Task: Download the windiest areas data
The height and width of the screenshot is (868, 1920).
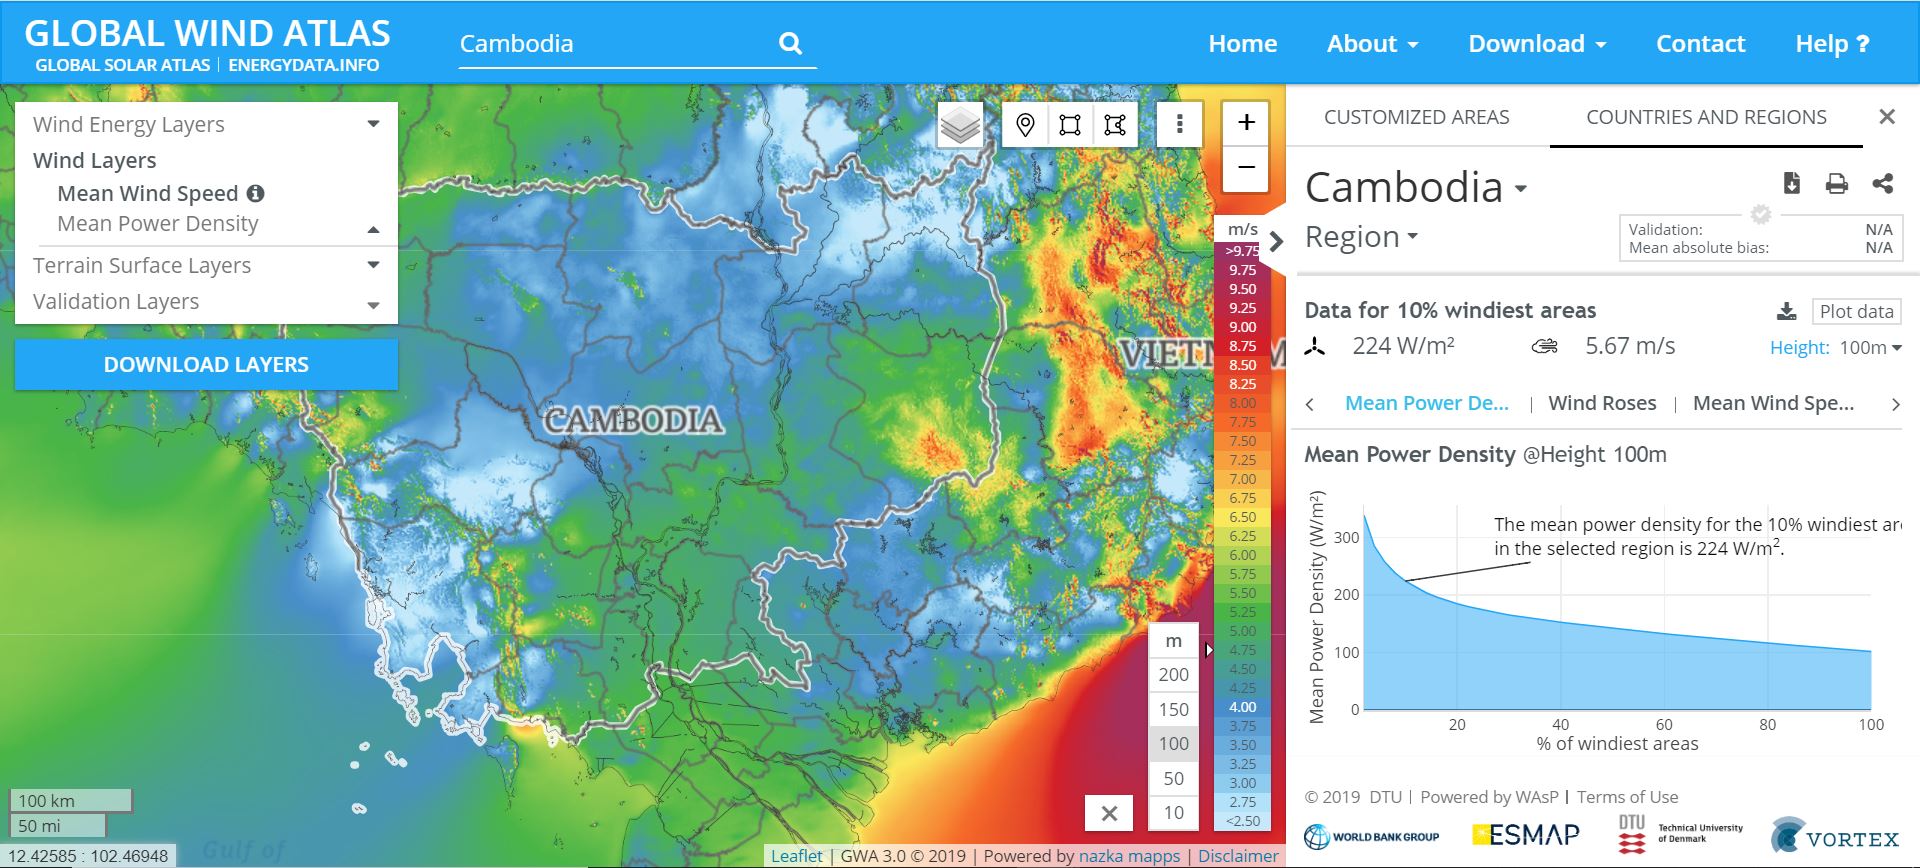Action: [x=1786, y=312]
